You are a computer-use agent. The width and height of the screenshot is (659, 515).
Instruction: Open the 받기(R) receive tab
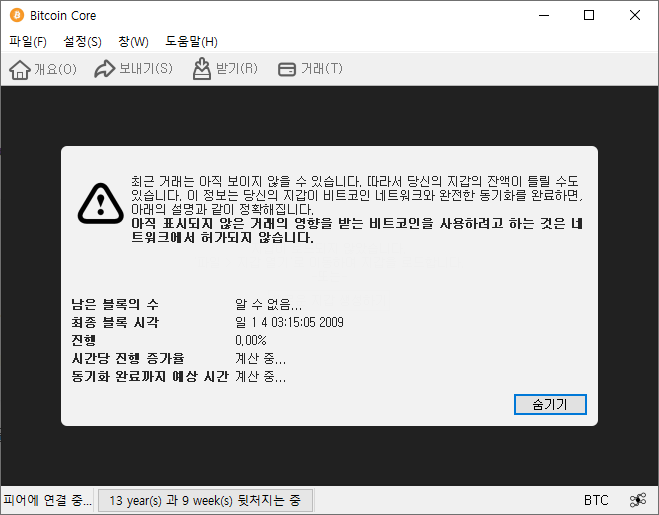[225, 69]
